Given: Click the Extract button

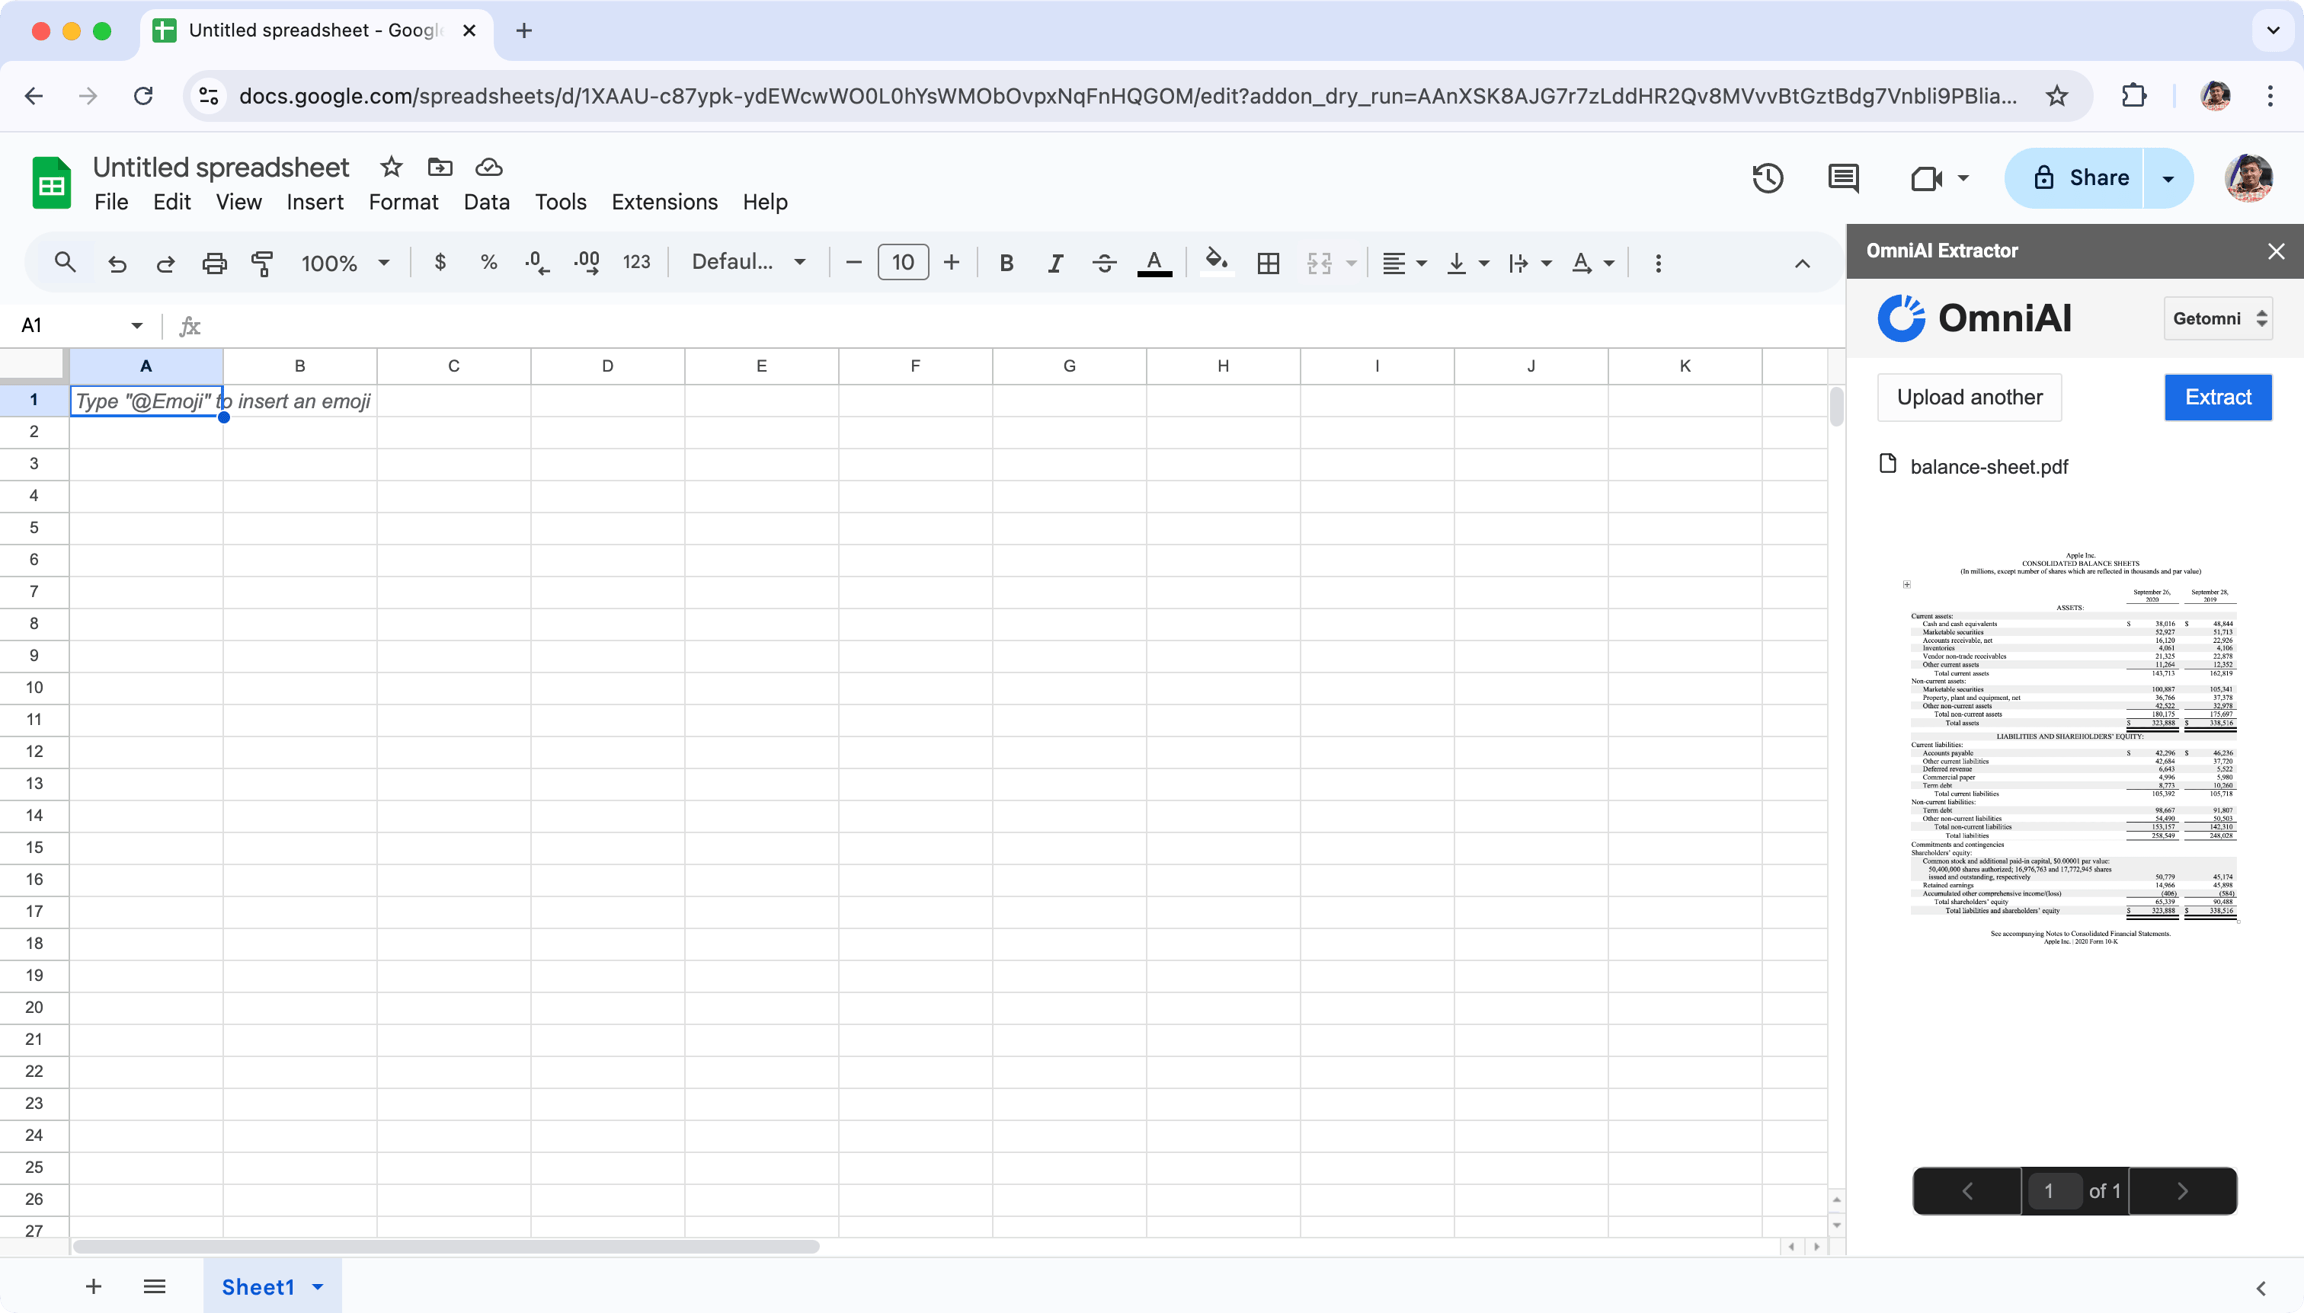Looking at the screenshot, I should click(2218, 397).
